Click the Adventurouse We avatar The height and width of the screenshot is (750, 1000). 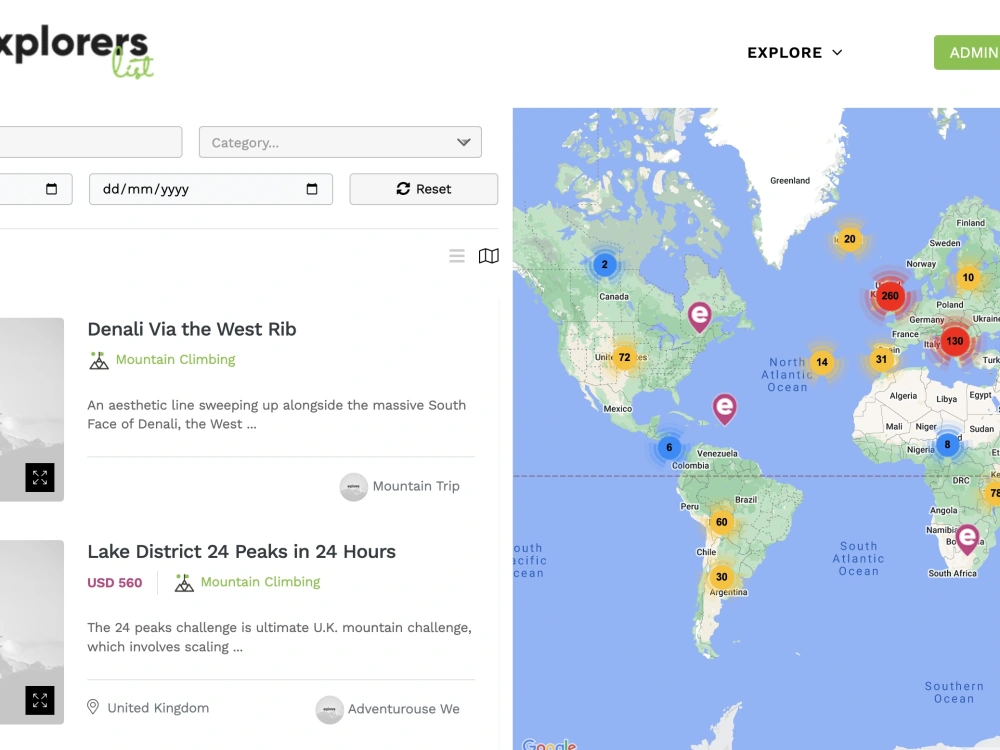tap(330, 709)
